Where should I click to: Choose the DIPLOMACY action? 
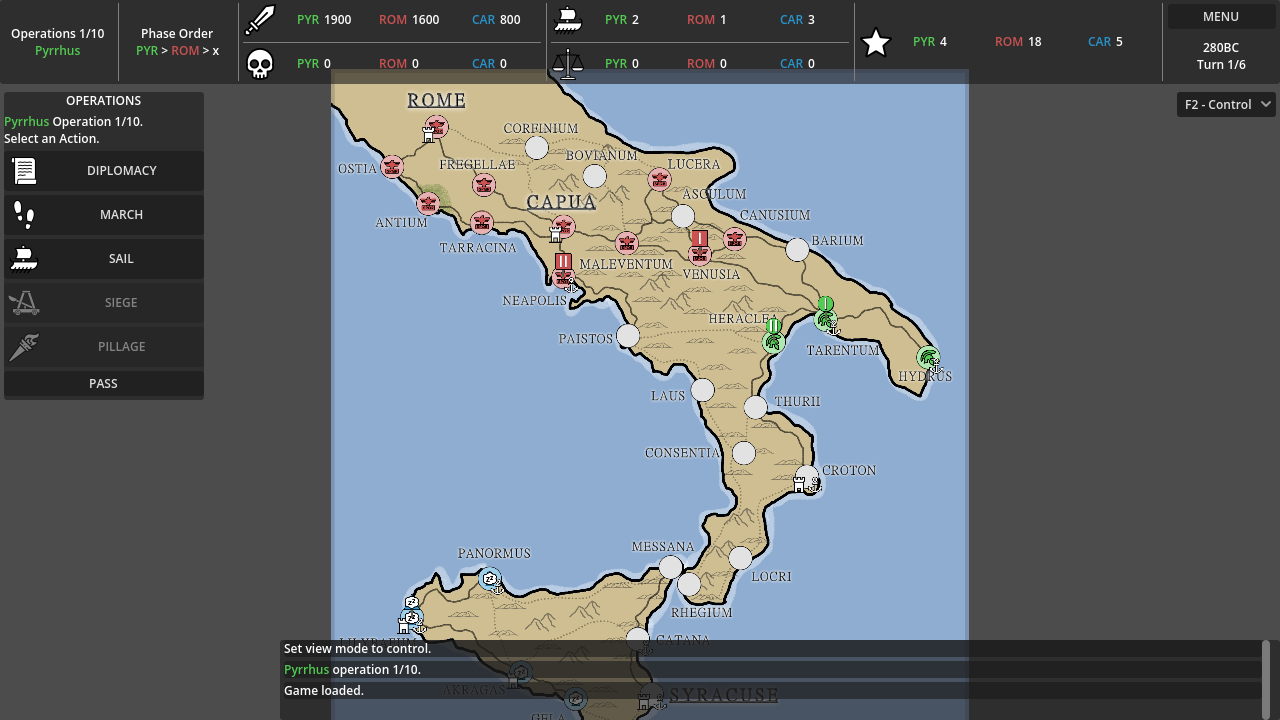[x=104, y=171]
